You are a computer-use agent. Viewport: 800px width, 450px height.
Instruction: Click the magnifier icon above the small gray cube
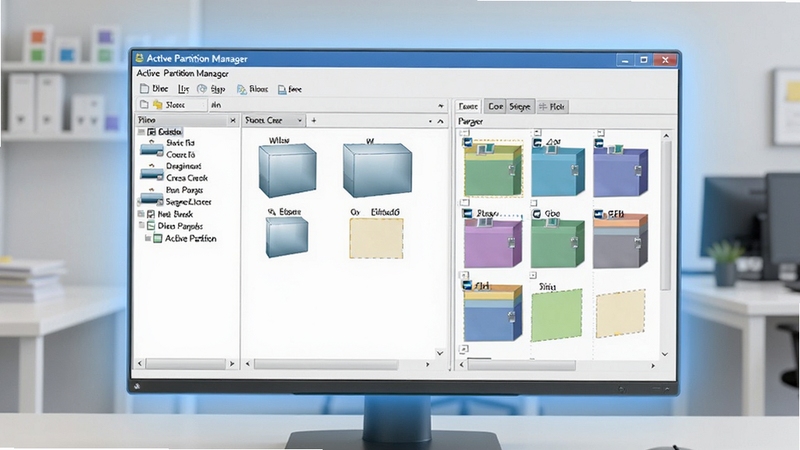[x=272, y=211]
